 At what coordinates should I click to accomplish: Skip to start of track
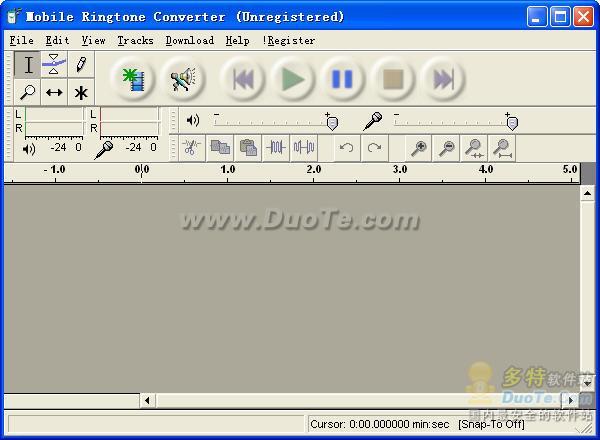(243, 79)
